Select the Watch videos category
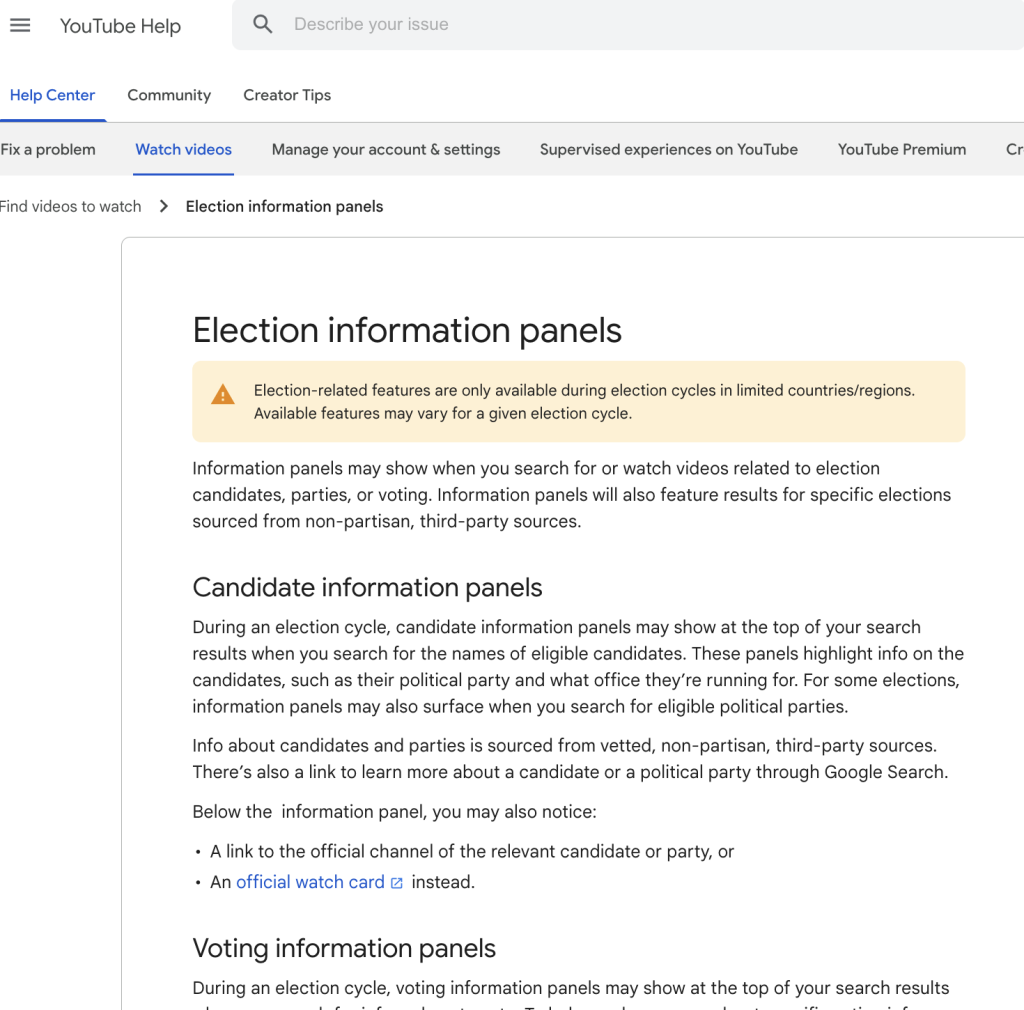The image size is (1024, 1010). (184, 150)
